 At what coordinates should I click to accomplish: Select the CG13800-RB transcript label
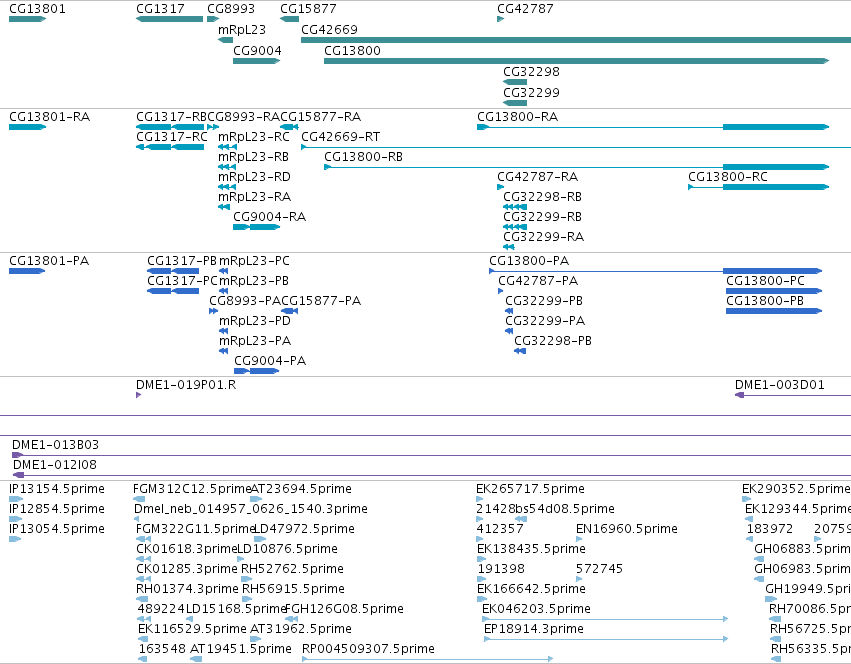(364, 157)
